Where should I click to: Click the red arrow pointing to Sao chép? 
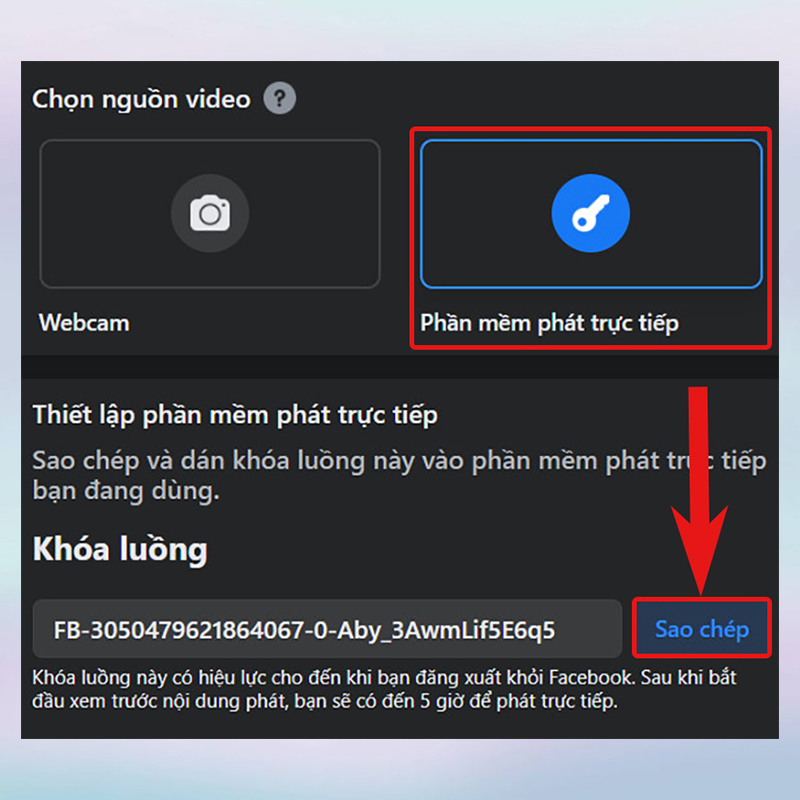699,490
